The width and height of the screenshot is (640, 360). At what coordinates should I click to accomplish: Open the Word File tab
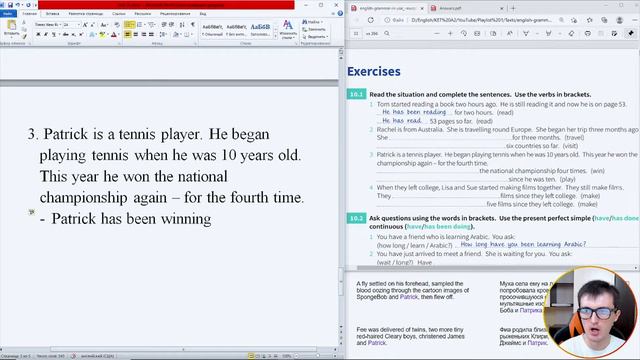pyautogui.click(x=8, y=13)
